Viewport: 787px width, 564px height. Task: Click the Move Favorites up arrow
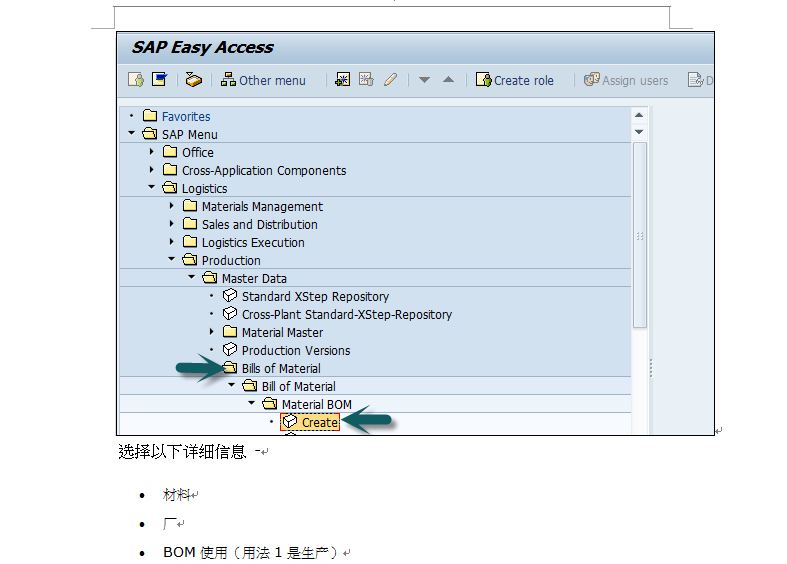coord(448,79)
